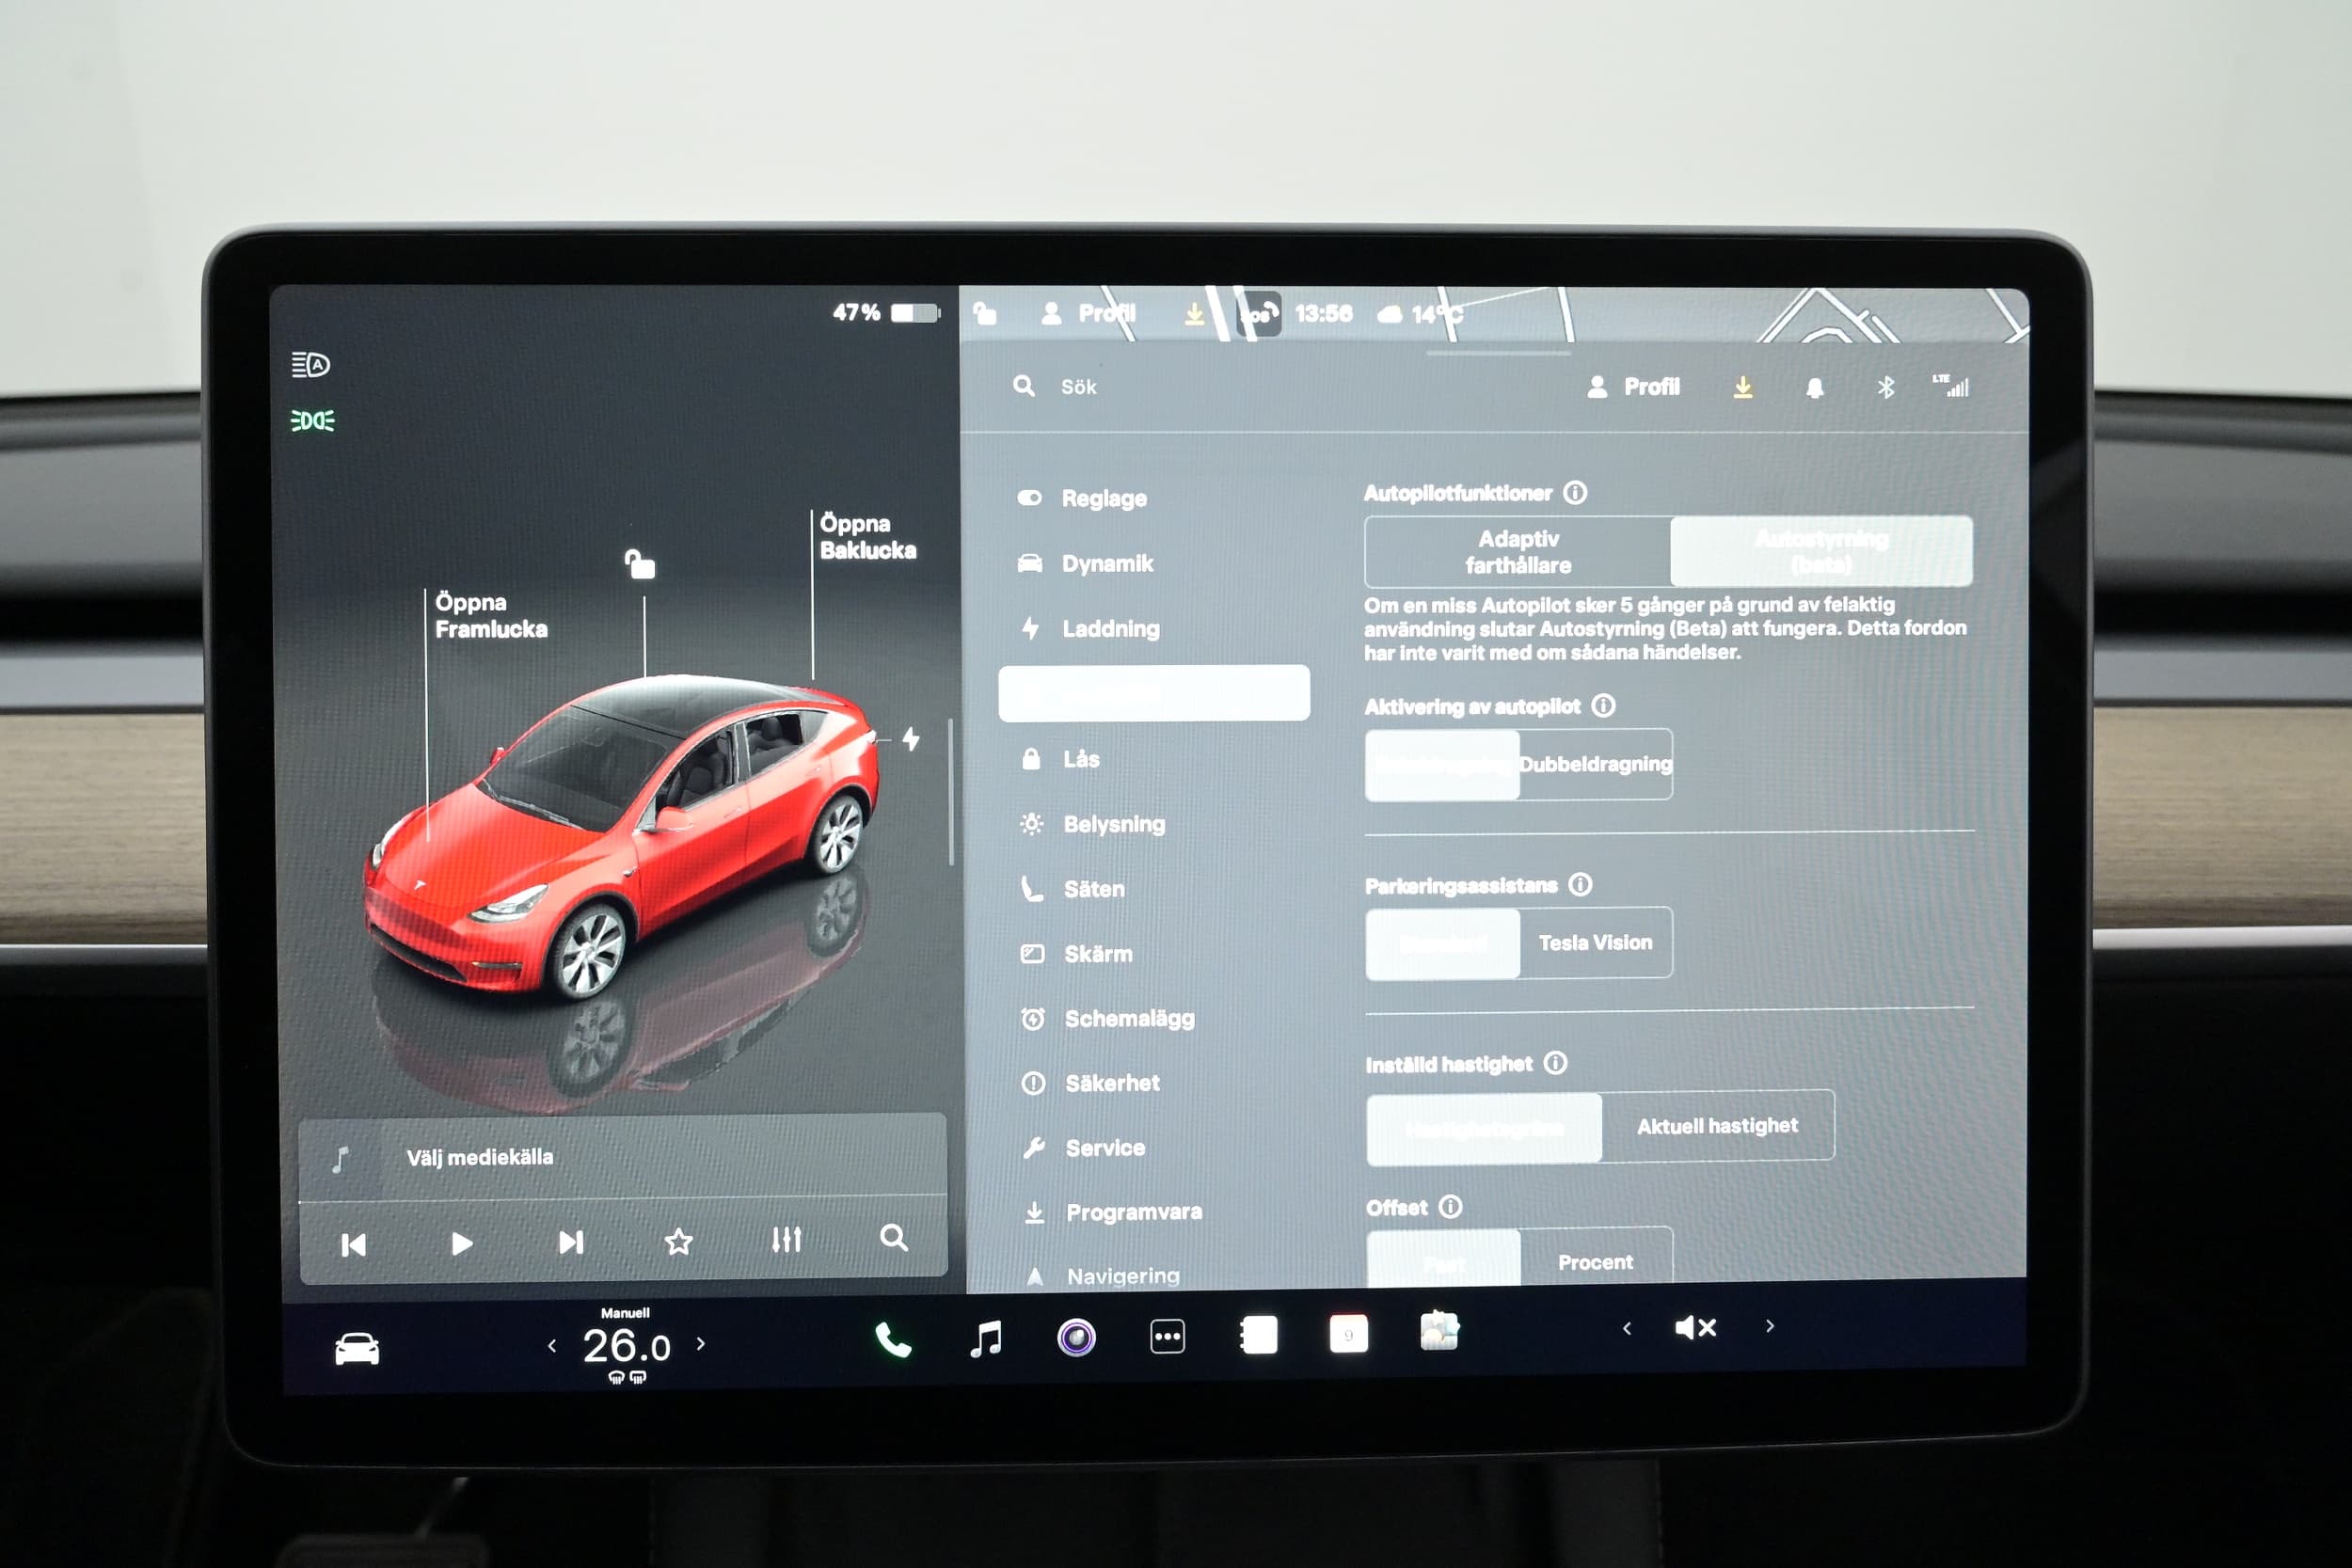The width and height of the screenshot is (2352, 1568).
Task: Tap the equalizer audio settings icon
Action: (x=786, y=1240)
